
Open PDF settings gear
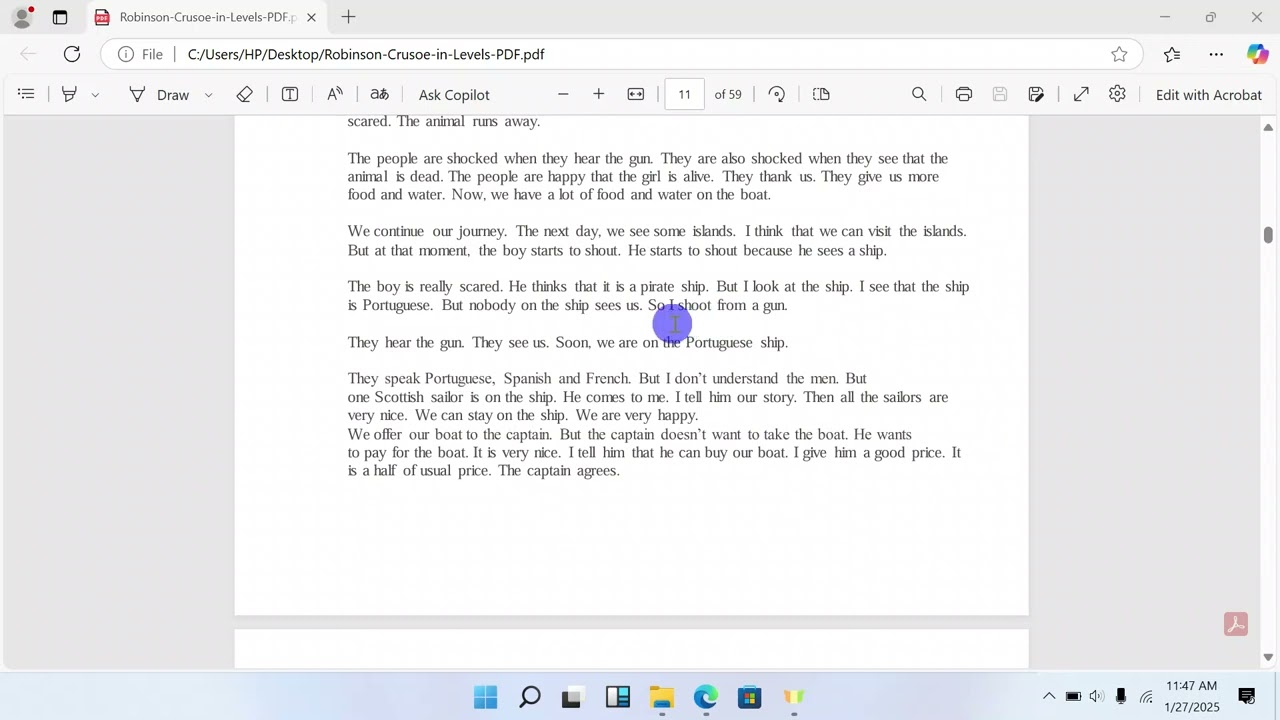(x=1117, y=94)
